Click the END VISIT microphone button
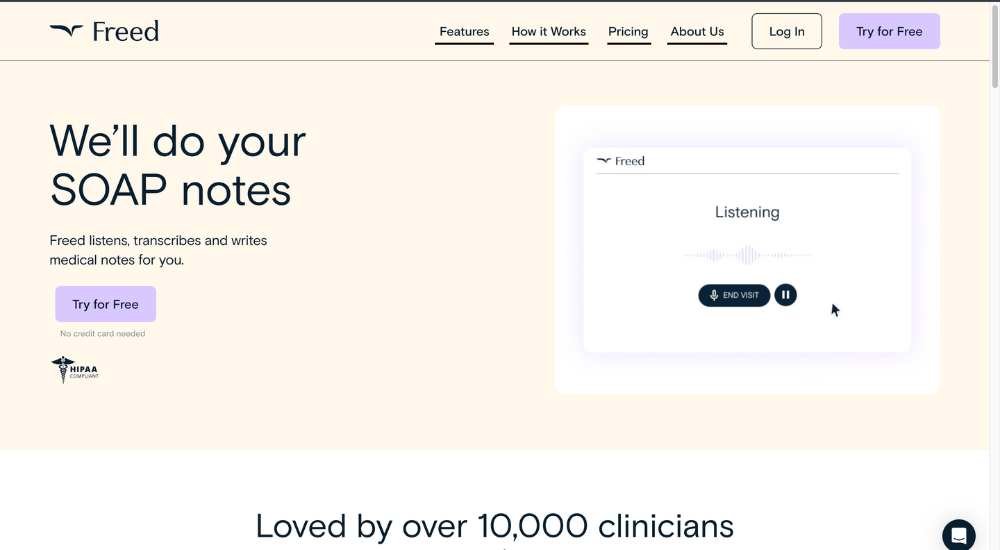 (734, 295)
